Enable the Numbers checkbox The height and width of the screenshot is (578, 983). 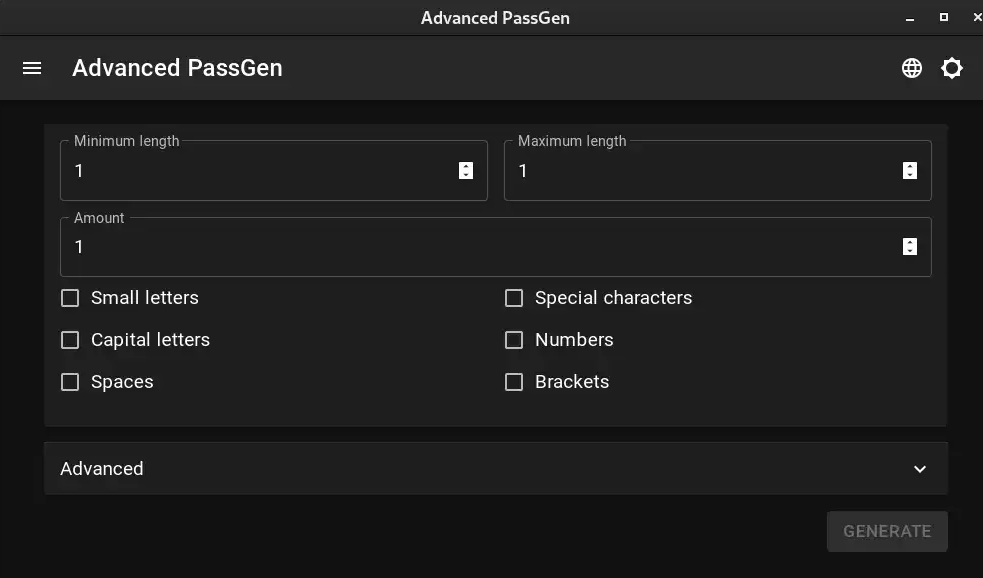tap(514, 340)
